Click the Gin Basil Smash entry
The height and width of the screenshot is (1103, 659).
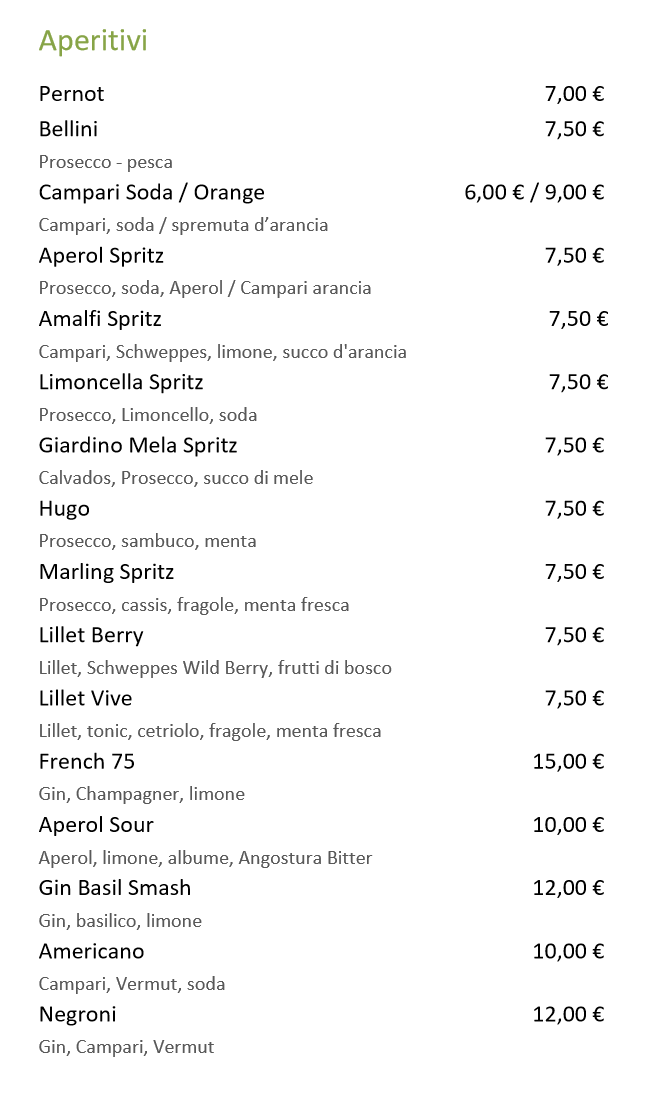point(114,888)
